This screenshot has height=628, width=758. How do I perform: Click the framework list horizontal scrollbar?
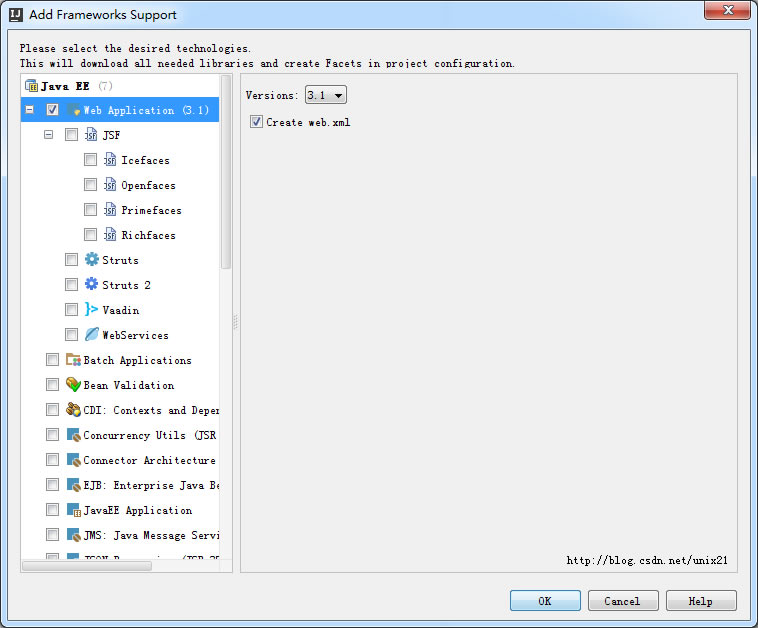tap(87, 566)
